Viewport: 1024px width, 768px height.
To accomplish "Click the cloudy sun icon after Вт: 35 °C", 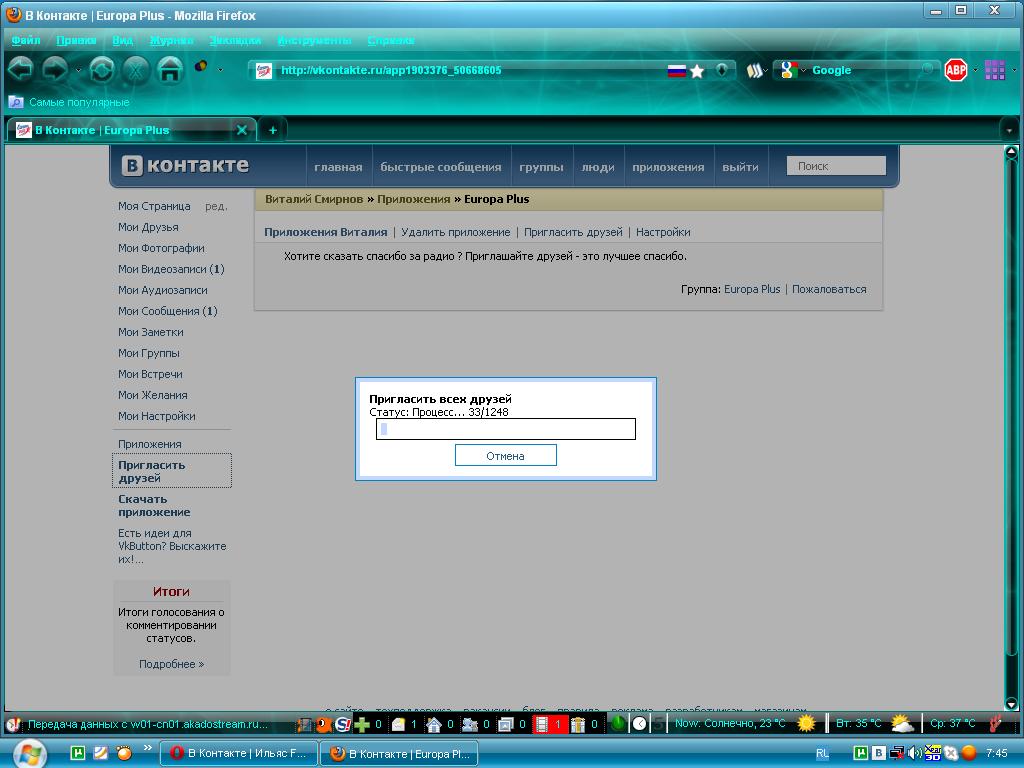I will (x=903, y=723).
